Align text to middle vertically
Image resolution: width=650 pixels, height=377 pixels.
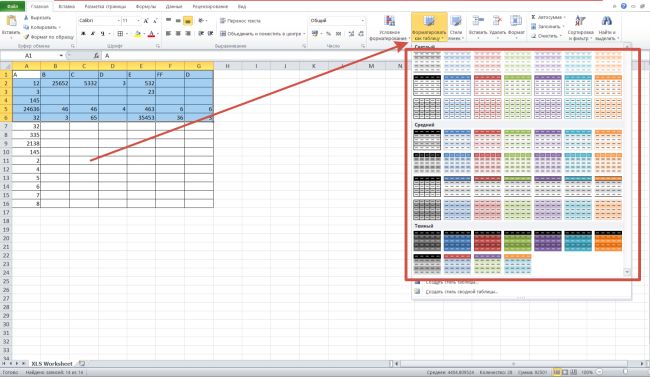tap(178, 20)
